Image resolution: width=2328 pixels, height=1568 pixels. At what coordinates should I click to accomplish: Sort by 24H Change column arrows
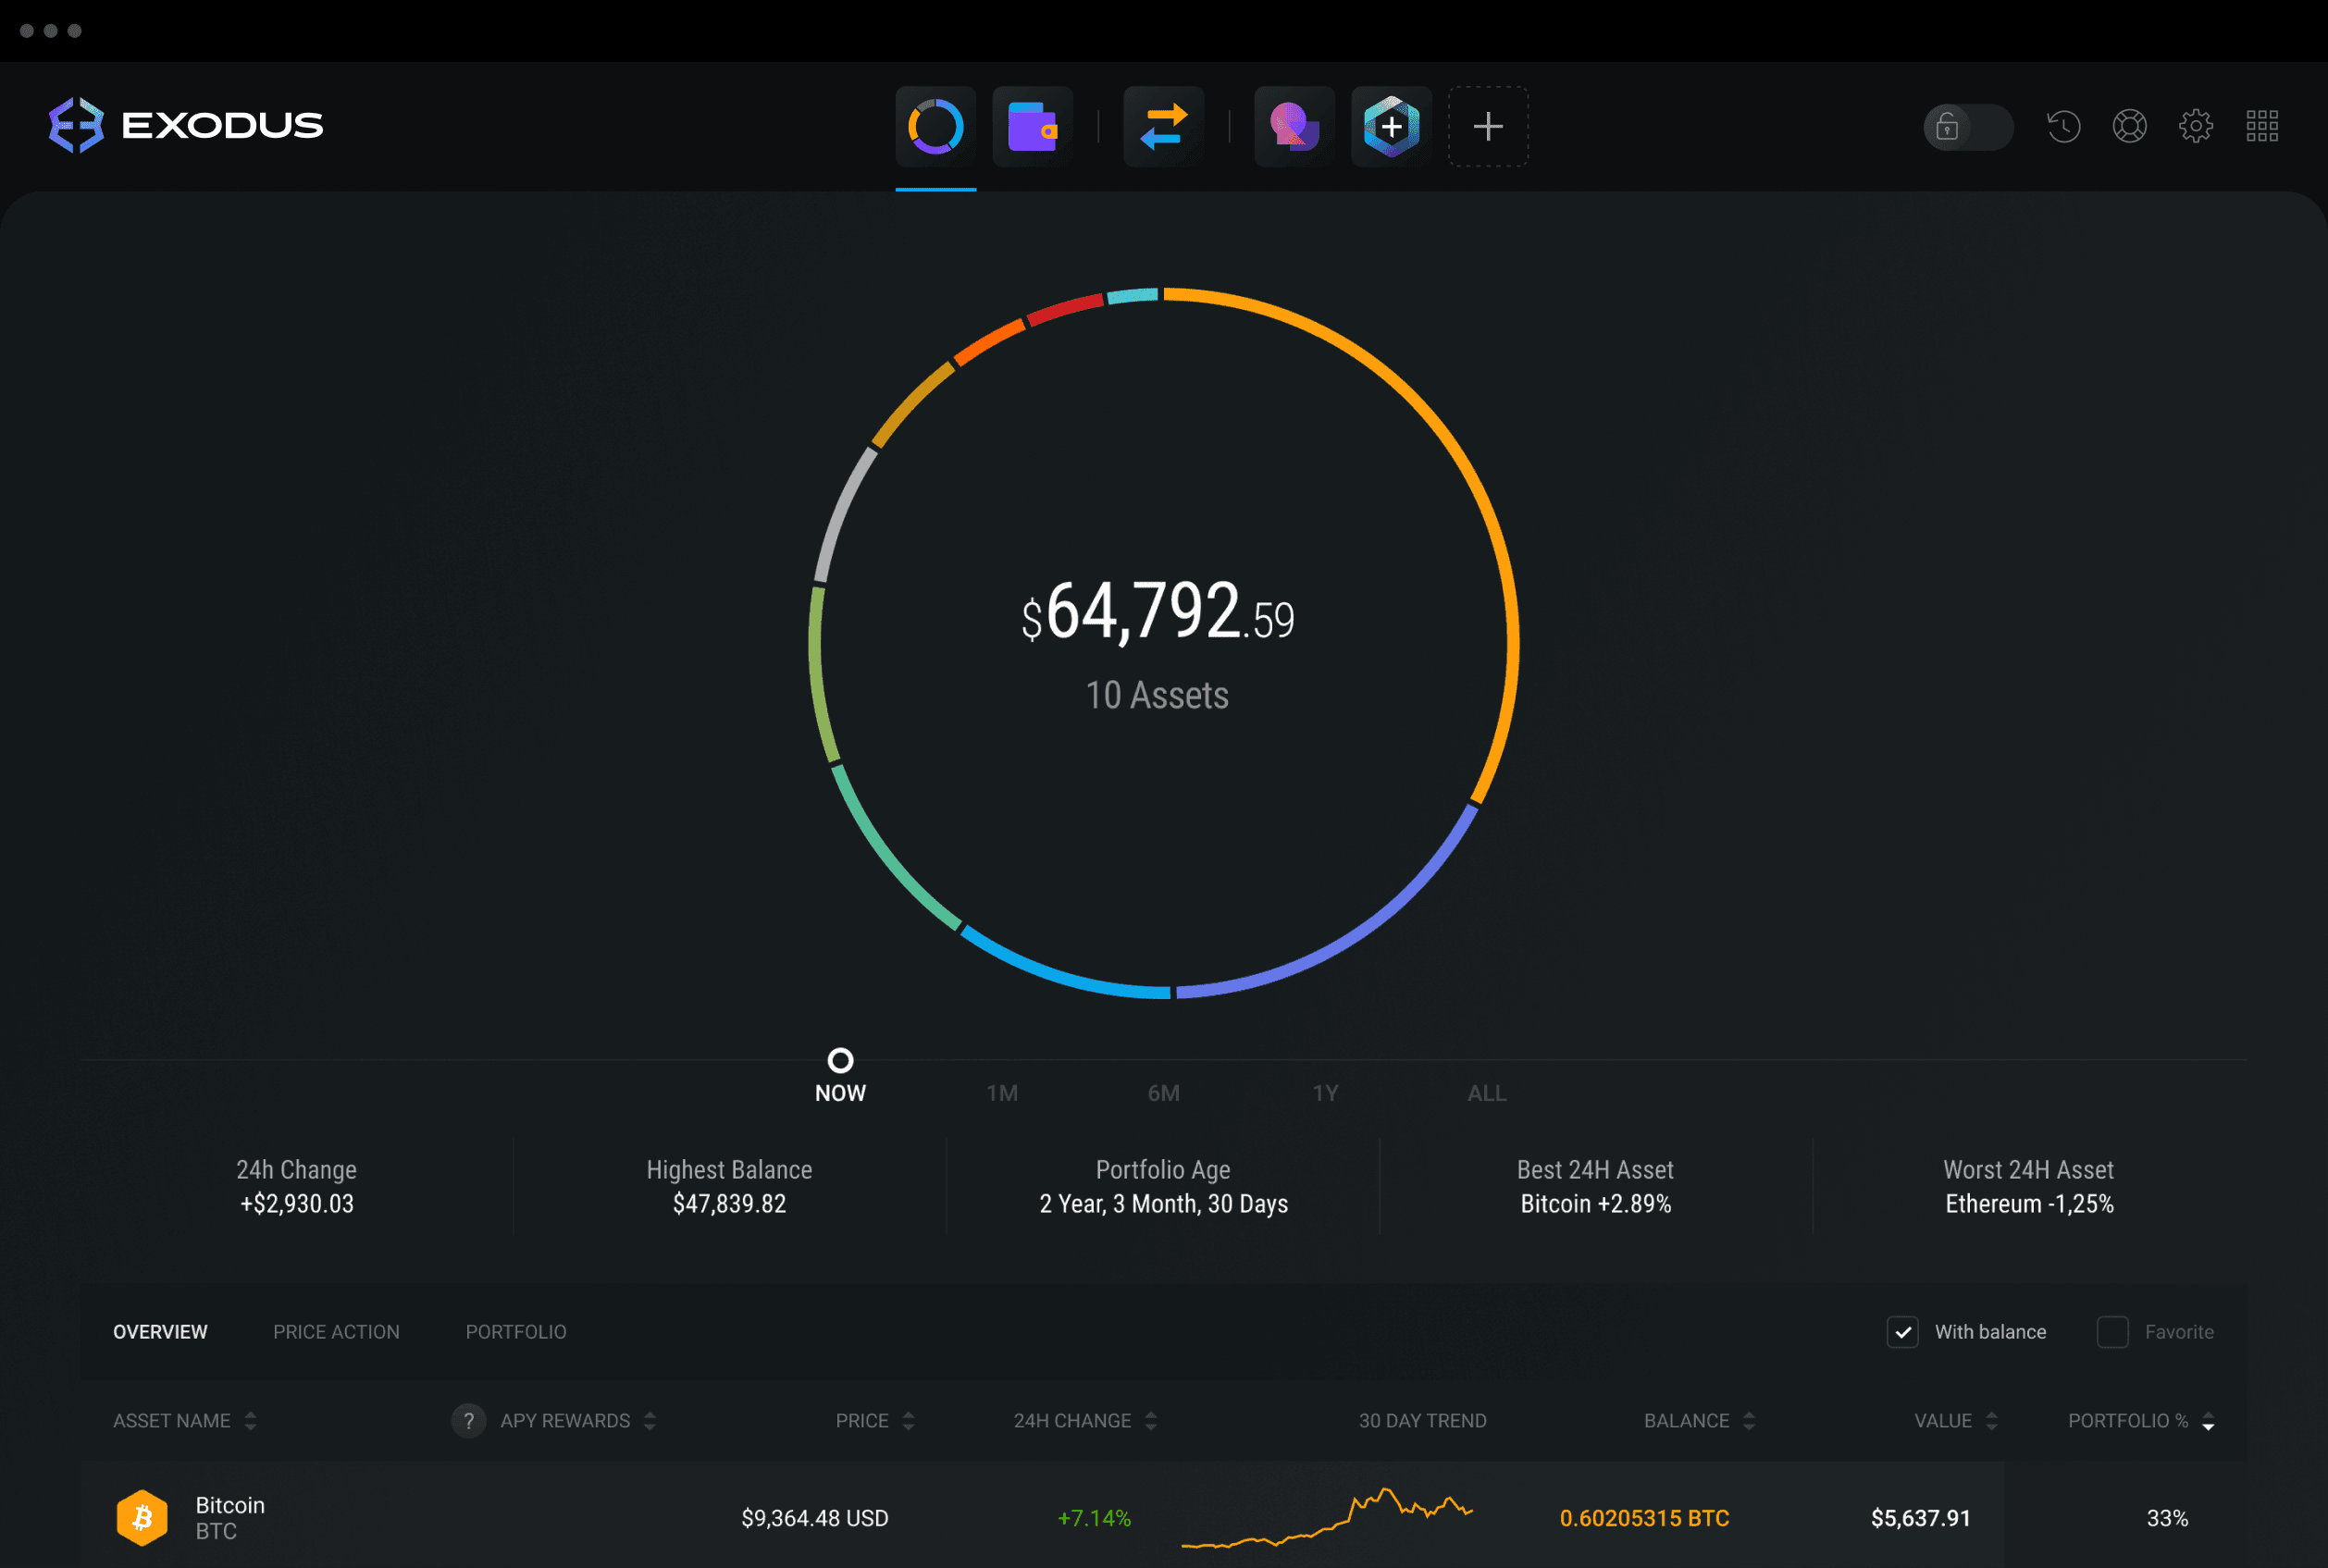click(x=1151, y=1421)
